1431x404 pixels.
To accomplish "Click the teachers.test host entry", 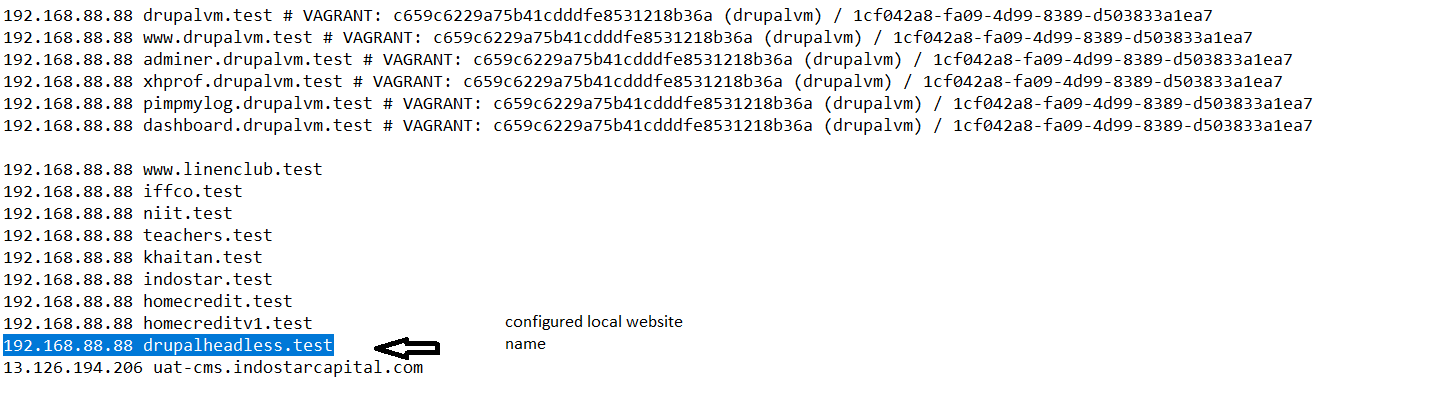I will [x=138, y=235].
